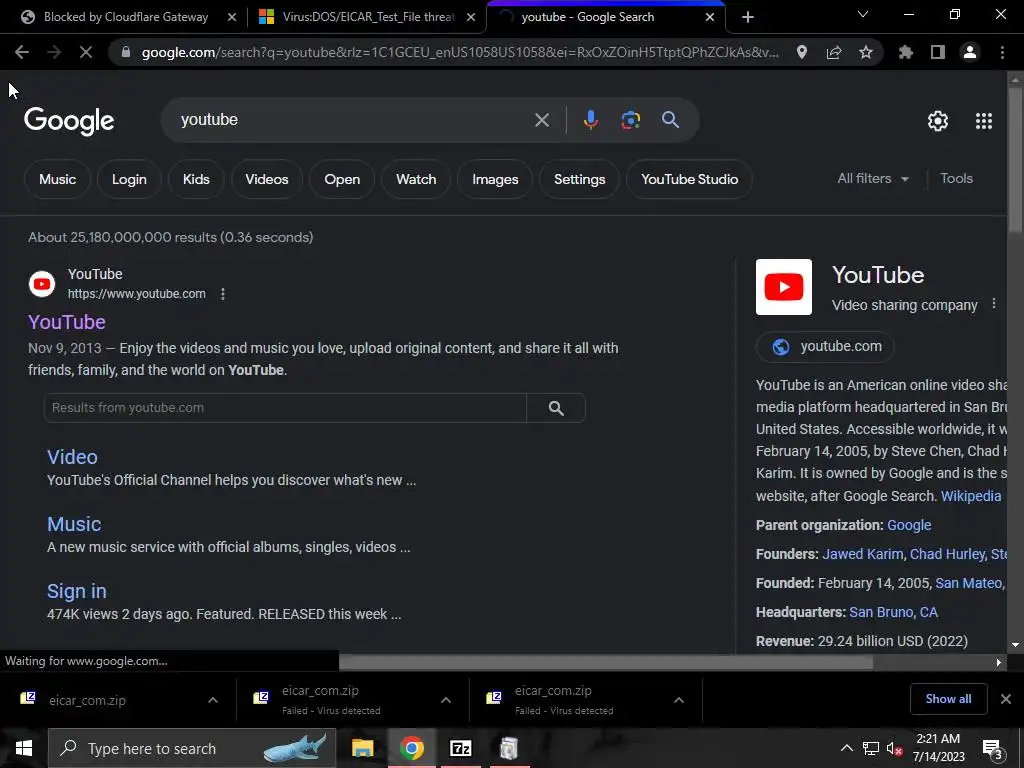Open the notification center icon
The width and height of the screenshot is (1024, 768).
993,749
